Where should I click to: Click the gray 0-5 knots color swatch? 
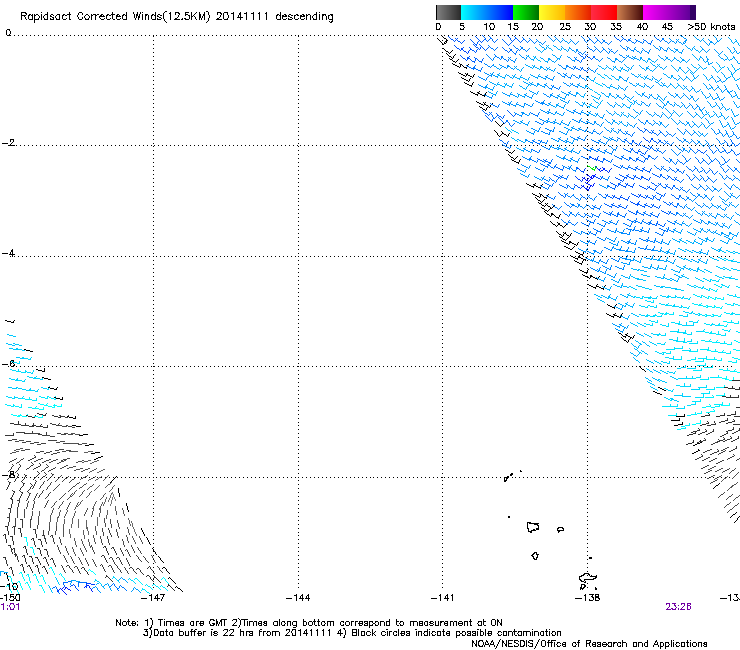[448, 12]
